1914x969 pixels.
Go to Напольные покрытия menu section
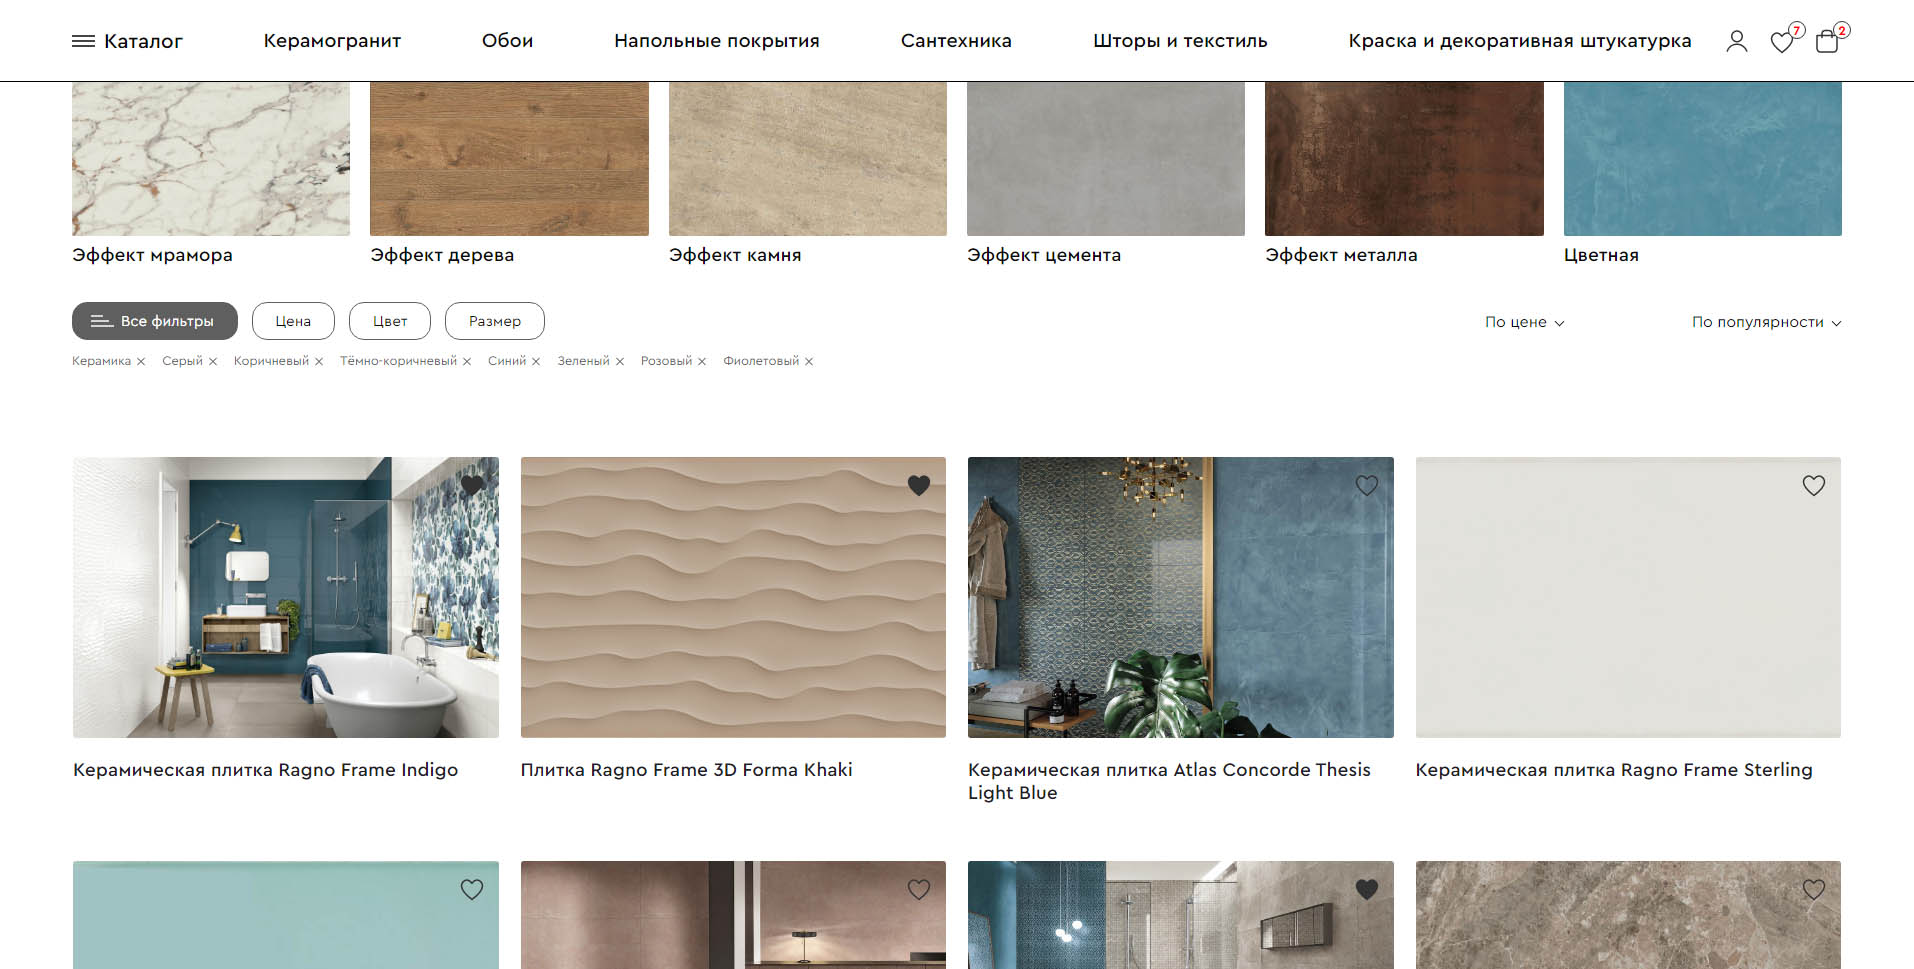click(x=717, y=41)
